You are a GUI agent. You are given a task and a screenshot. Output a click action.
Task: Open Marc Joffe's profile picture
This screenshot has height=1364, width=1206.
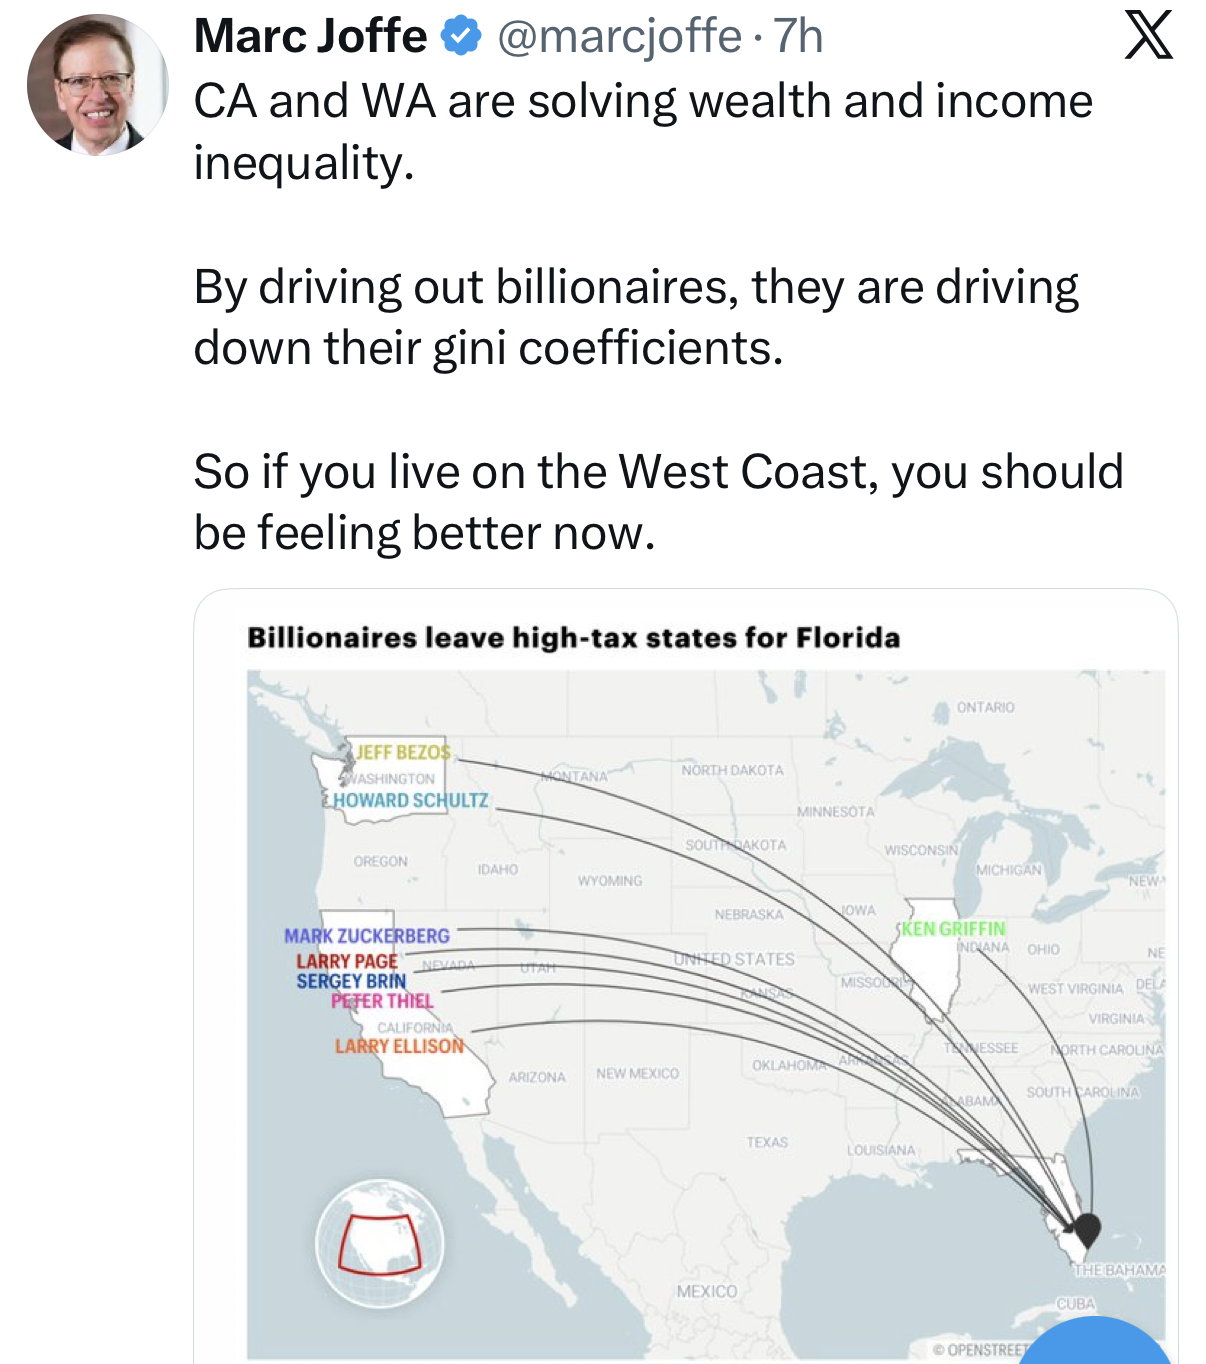[97, 85]
